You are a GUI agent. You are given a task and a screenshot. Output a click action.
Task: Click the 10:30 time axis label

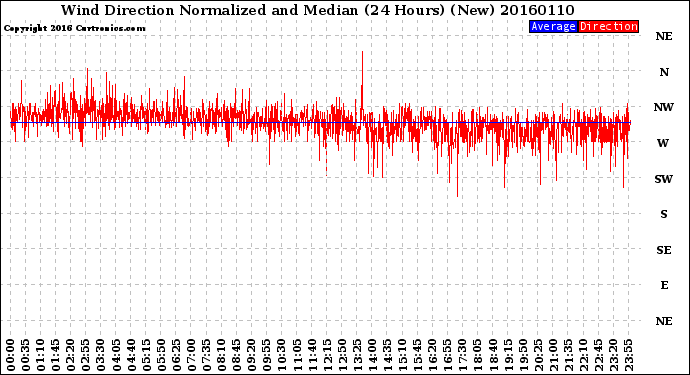[282, 355]
